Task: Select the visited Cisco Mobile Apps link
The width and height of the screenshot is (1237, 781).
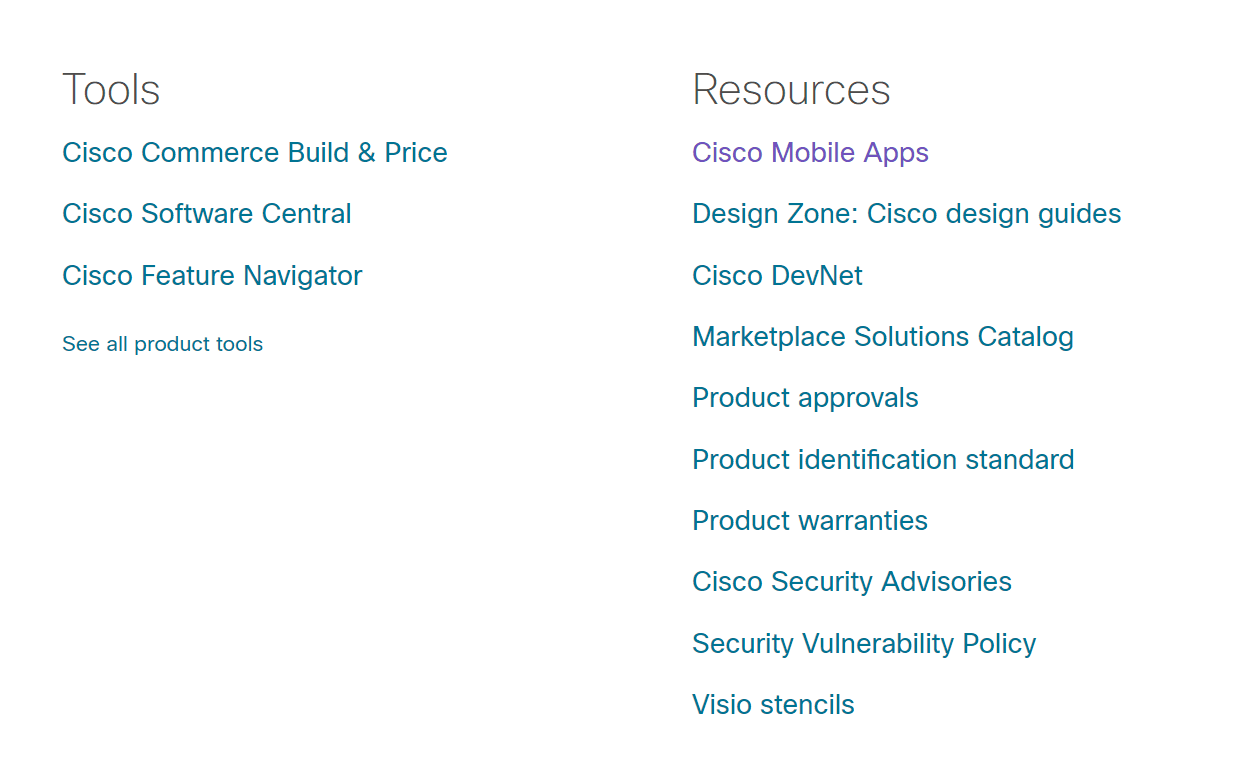Action: pyautogui.click(x=810, y=152)
